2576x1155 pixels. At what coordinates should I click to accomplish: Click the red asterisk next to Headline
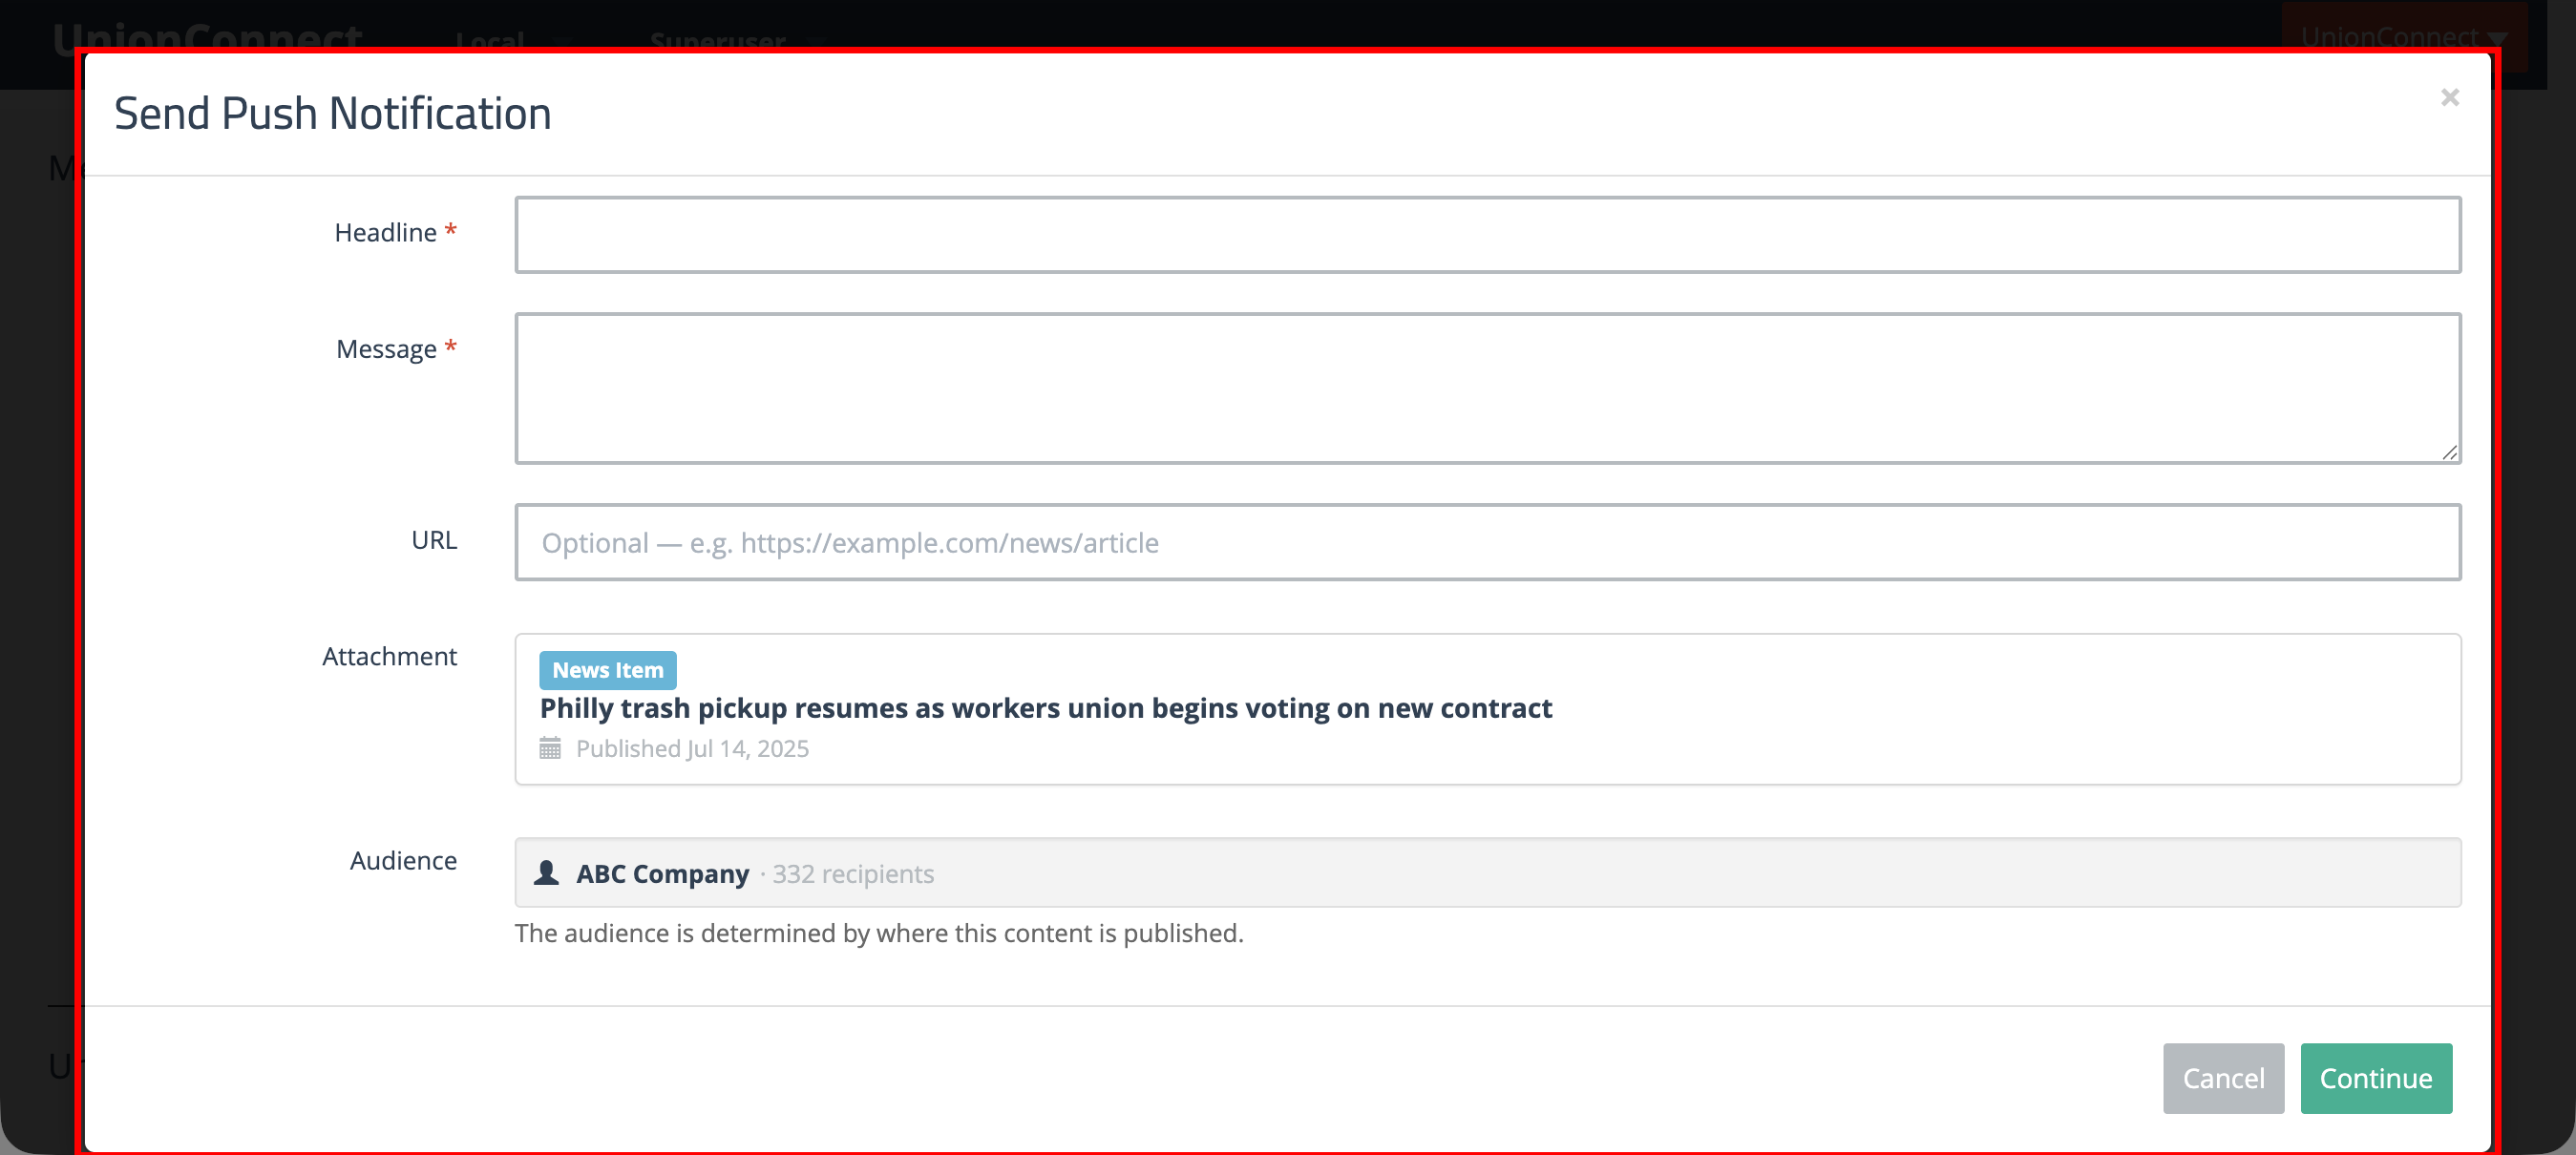pos(450,229)
